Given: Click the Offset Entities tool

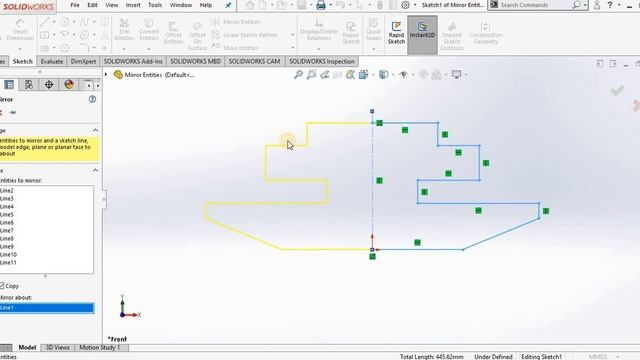Looking at the screenshot, I should [173, 33].
